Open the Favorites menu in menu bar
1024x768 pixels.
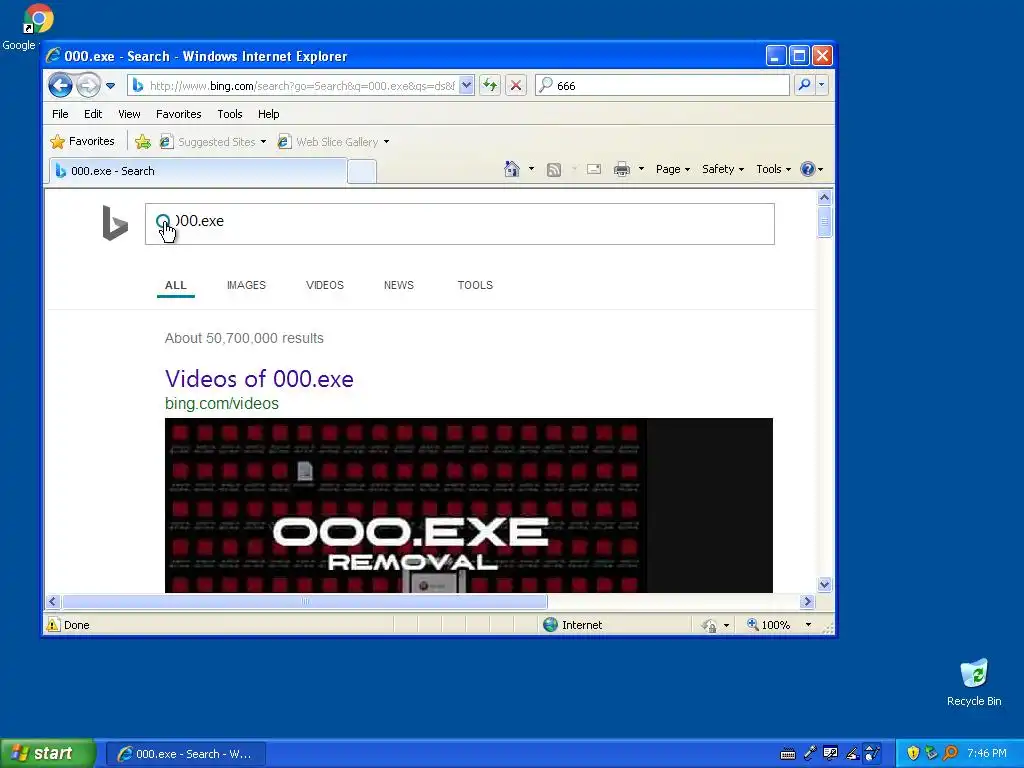178,114
